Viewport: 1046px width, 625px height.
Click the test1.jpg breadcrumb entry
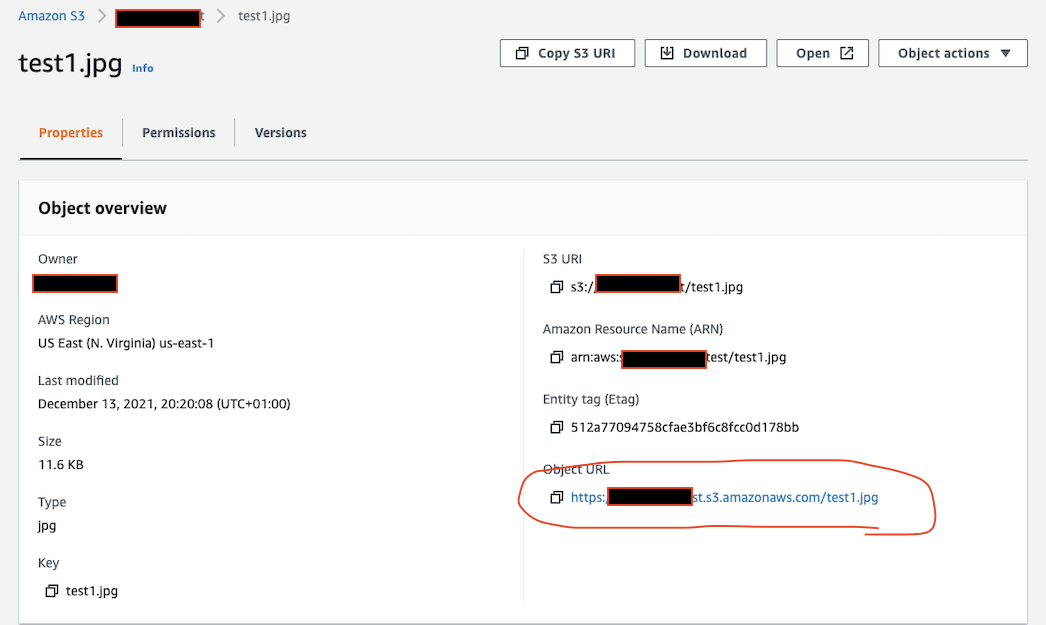[264, 17]
